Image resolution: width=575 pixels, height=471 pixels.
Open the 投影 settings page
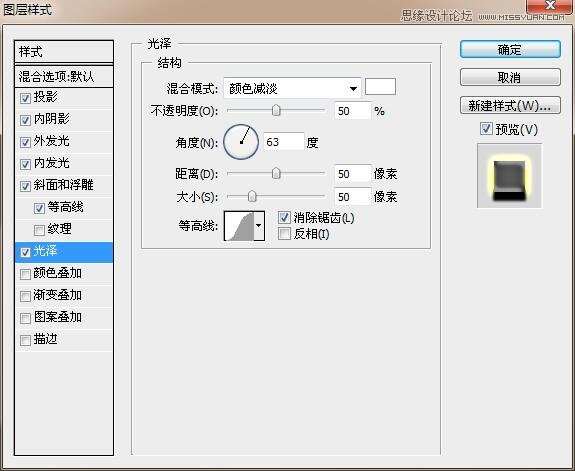(x=45, y=97)
